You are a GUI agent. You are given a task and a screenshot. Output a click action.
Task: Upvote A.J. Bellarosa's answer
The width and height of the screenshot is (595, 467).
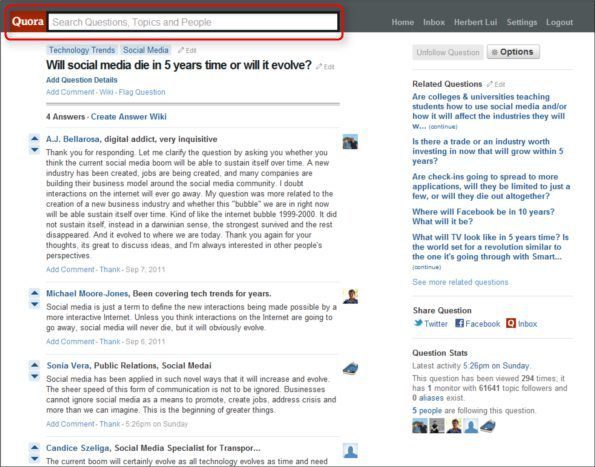tap(35, 139)
